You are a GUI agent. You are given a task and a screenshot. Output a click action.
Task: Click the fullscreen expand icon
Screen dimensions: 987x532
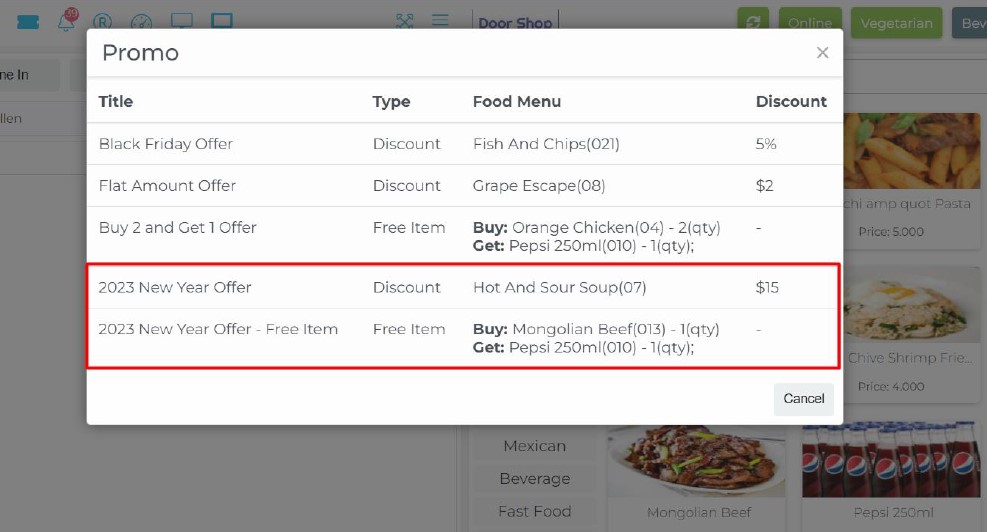click(x=404, y=21)
